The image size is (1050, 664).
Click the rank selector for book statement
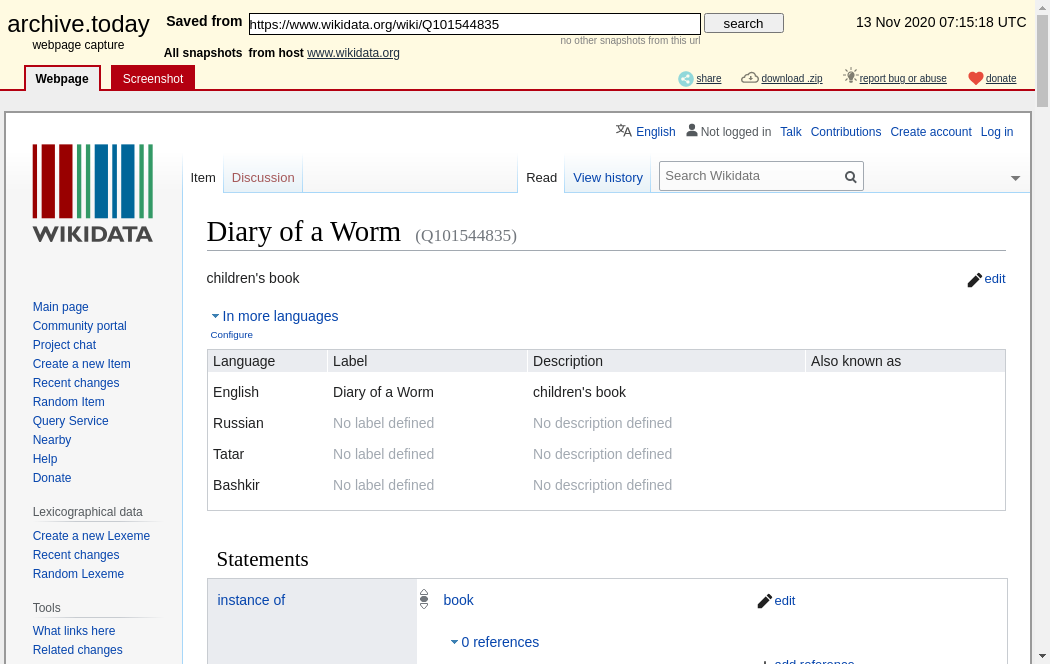[424, 599]
